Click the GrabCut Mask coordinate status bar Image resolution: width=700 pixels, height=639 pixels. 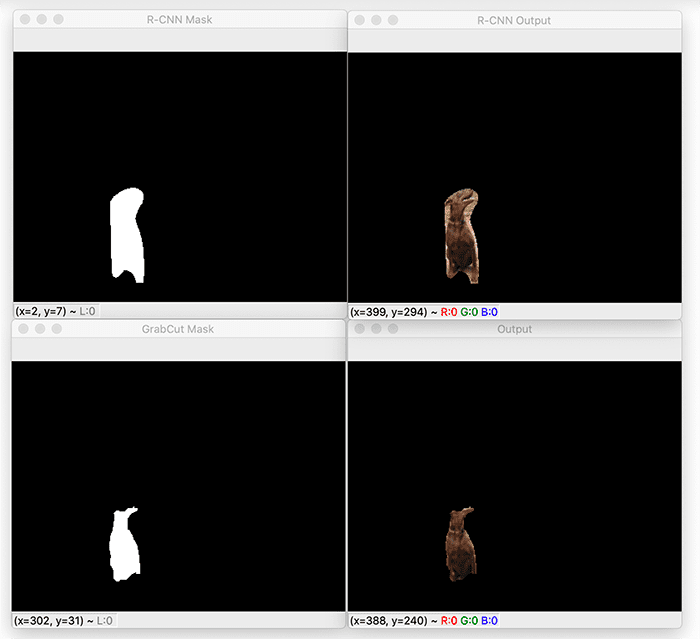point(65,621)
